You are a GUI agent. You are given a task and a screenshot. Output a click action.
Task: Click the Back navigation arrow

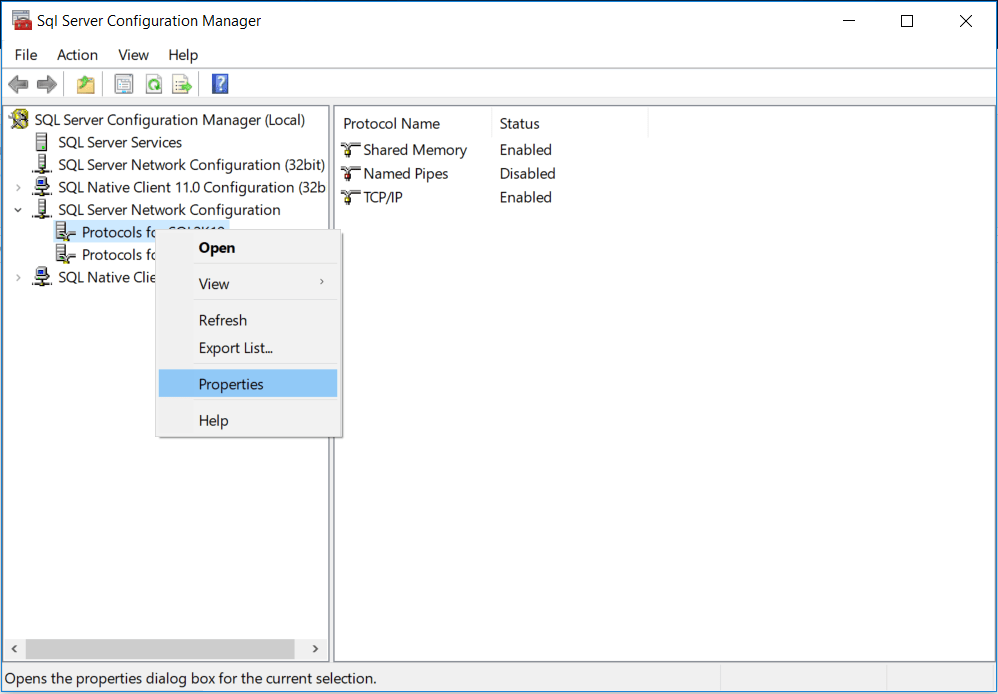tap(18, 84)
